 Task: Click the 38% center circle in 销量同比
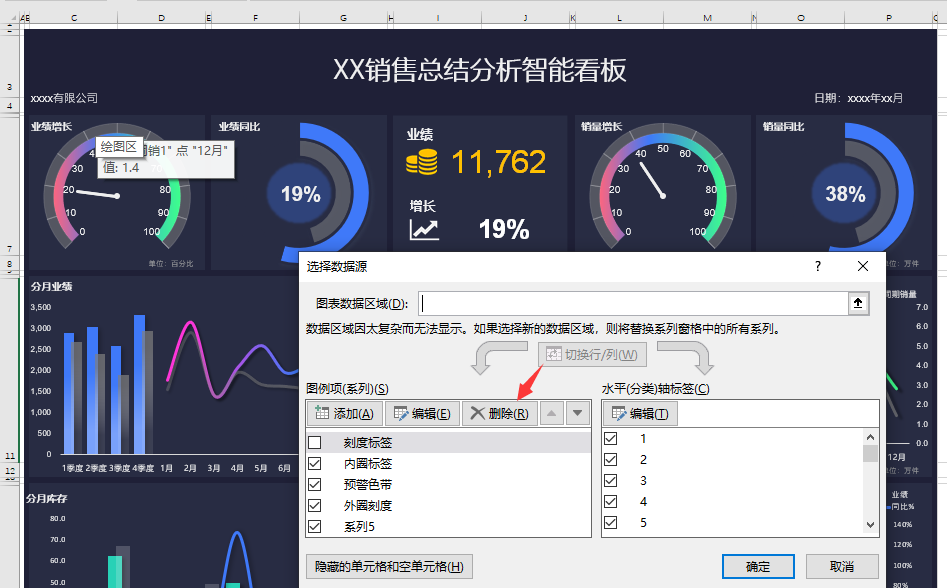[846, 194]
